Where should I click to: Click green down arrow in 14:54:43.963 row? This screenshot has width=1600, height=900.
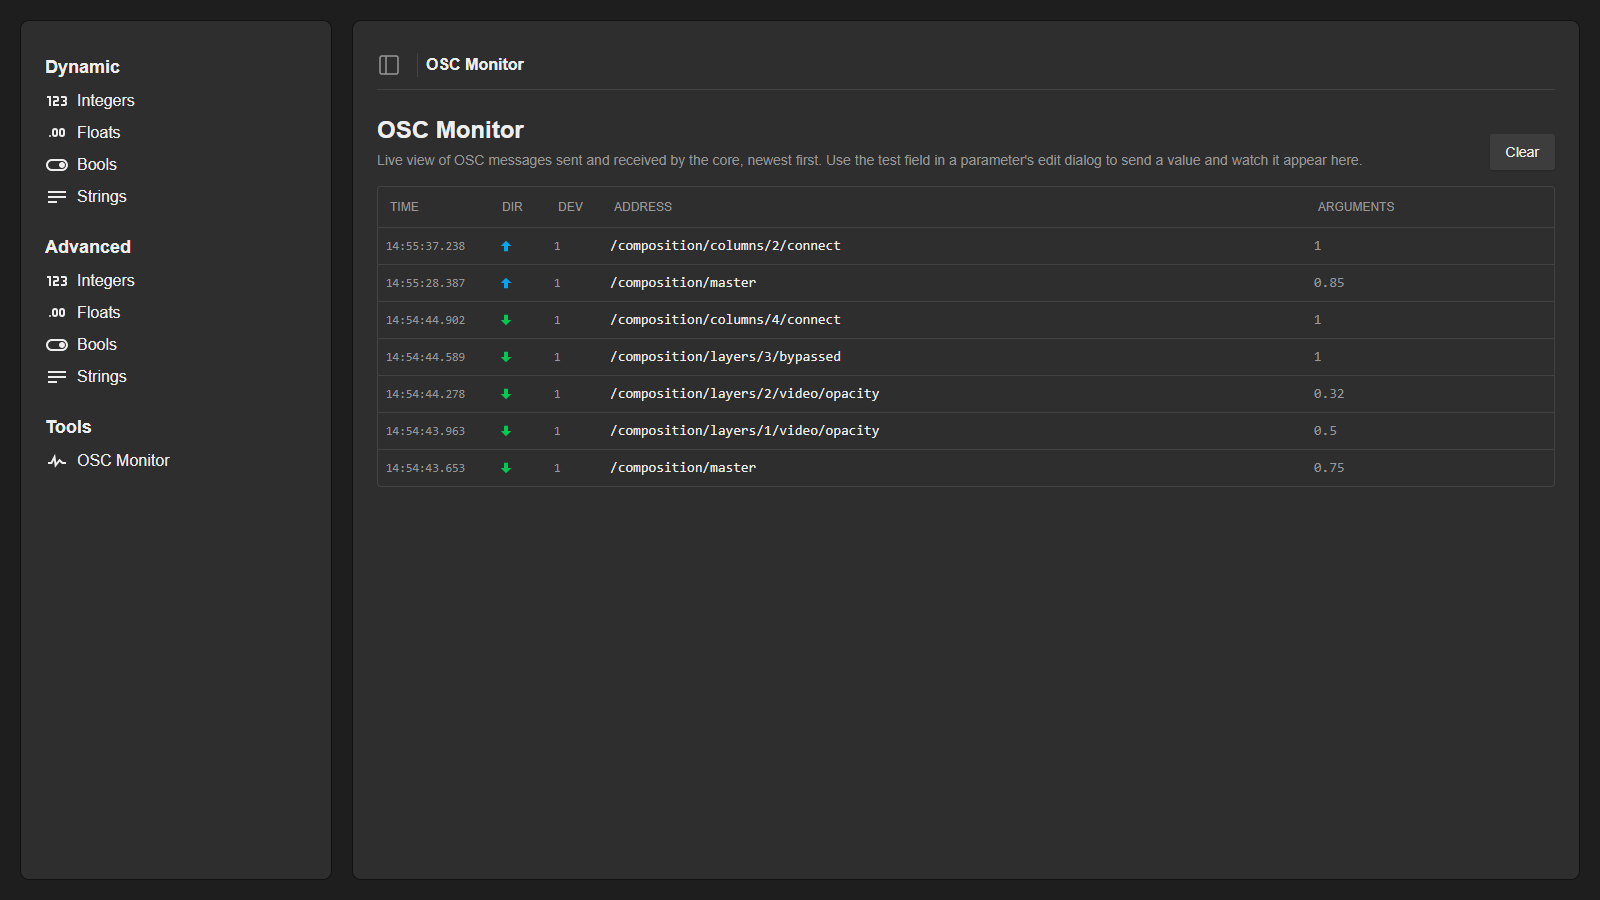(506, 431)
